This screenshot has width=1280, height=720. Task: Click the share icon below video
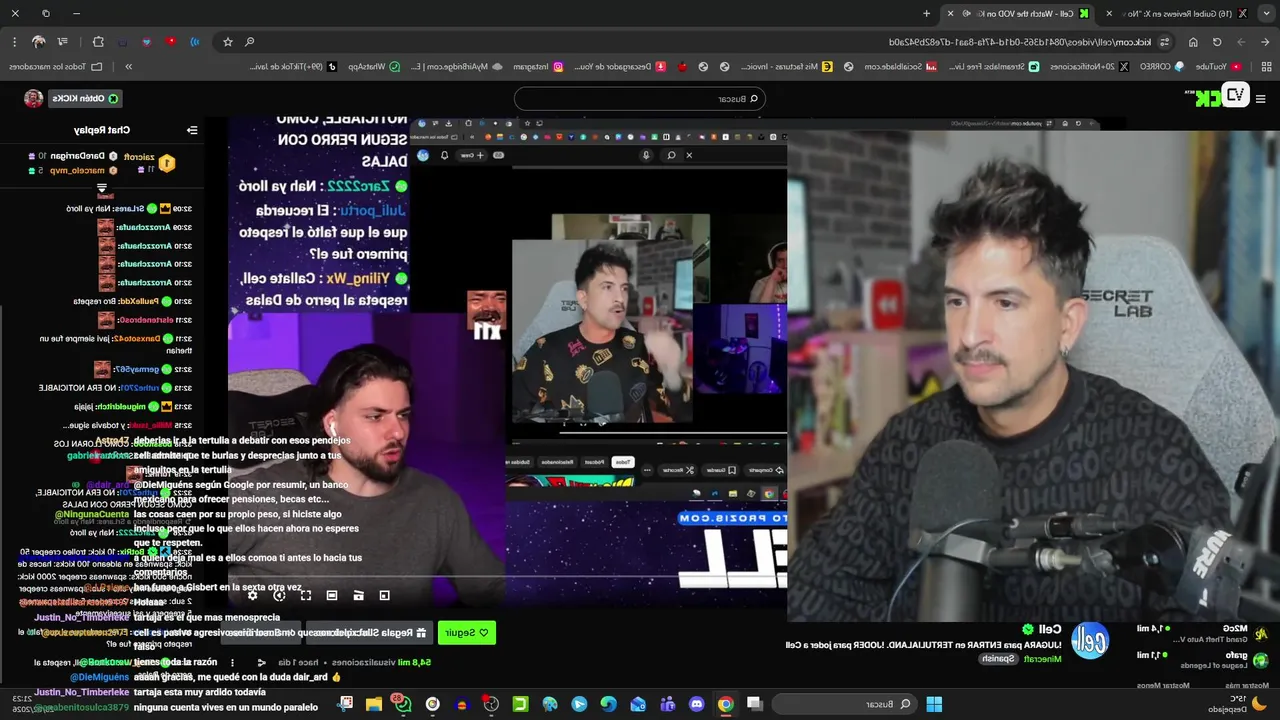pos(261,662)
